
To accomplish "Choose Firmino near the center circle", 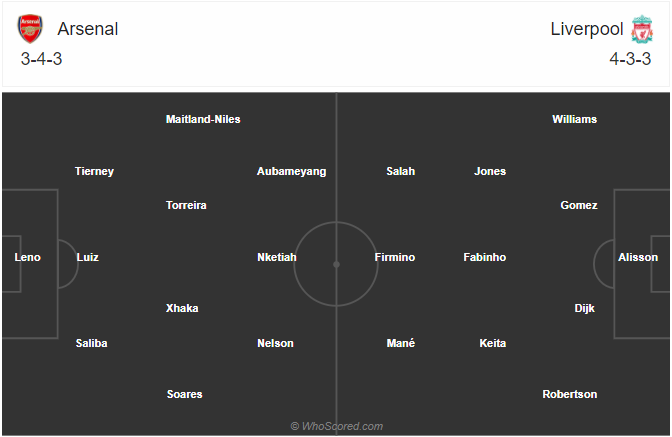I will click(x=395, y=257).
